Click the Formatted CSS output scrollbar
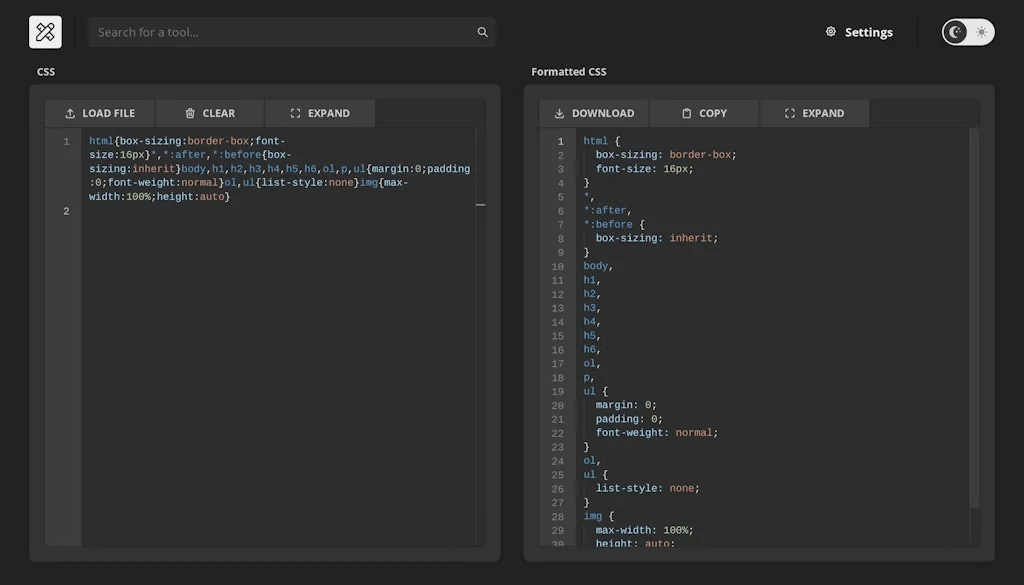The height and width of the screenshot is (585, 1024). pos(974,319)
